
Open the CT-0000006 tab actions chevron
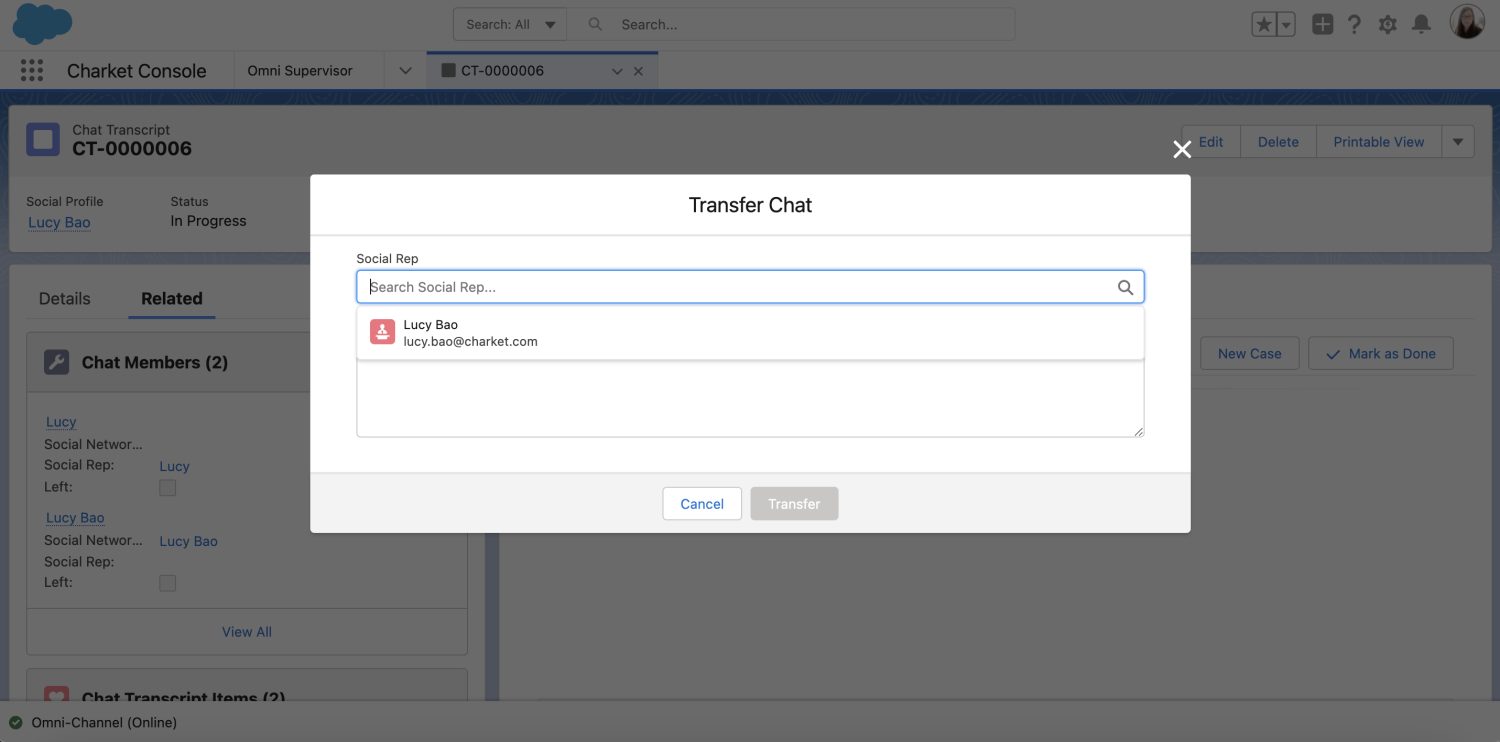[x=617, y=71]
